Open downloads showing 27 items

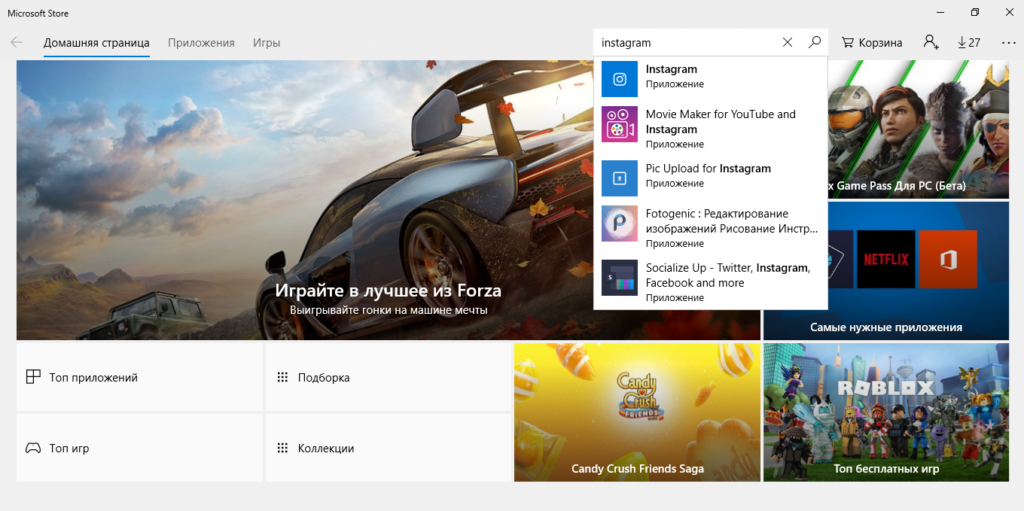969,42
